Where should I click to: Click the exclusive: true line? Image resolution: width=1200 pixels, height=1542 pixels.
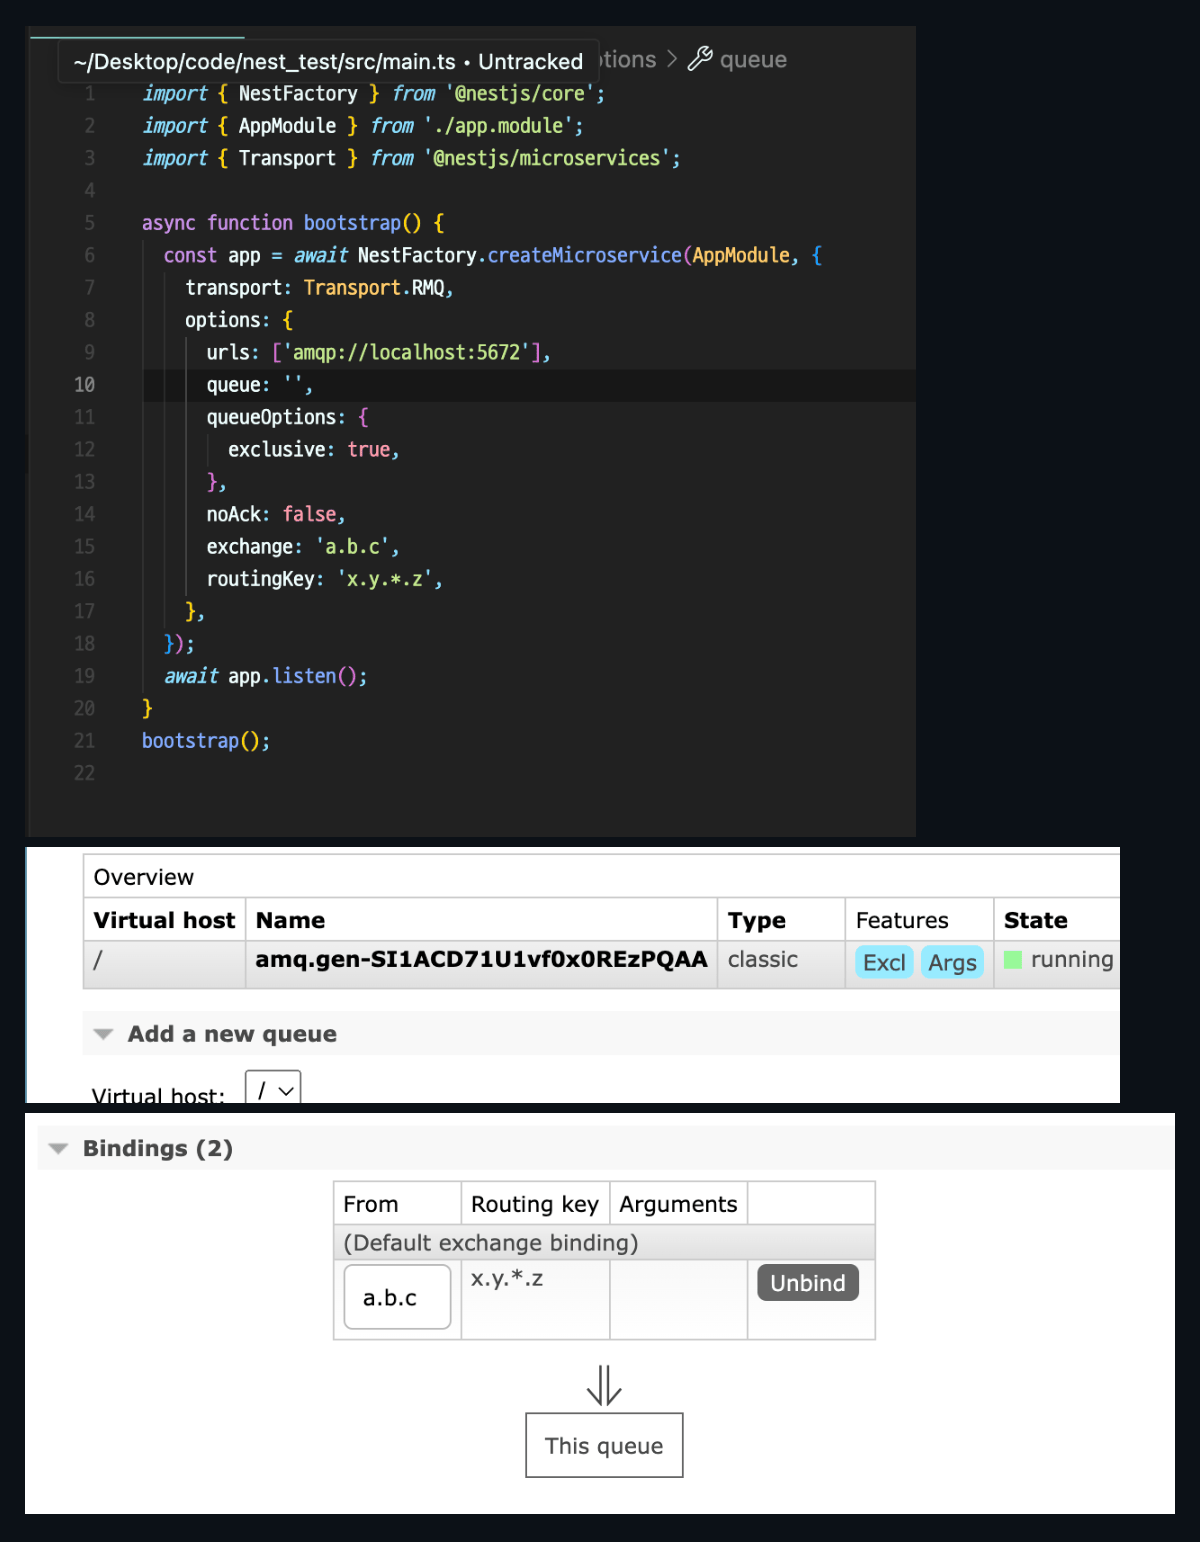[x=314, y=450]
